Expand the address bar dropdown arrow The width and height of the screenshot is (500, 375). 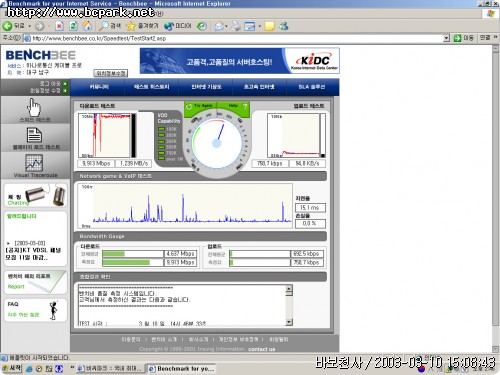tap(447, 38)
